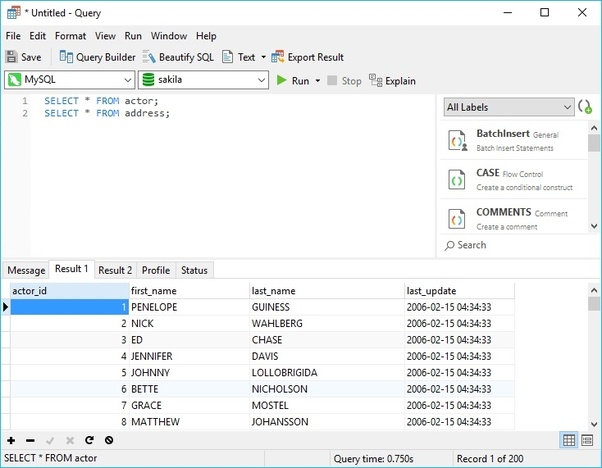Switch to the Status tab
Viewport: 602px width, 468px height.
pyautogui.click(x=194, y=270)
